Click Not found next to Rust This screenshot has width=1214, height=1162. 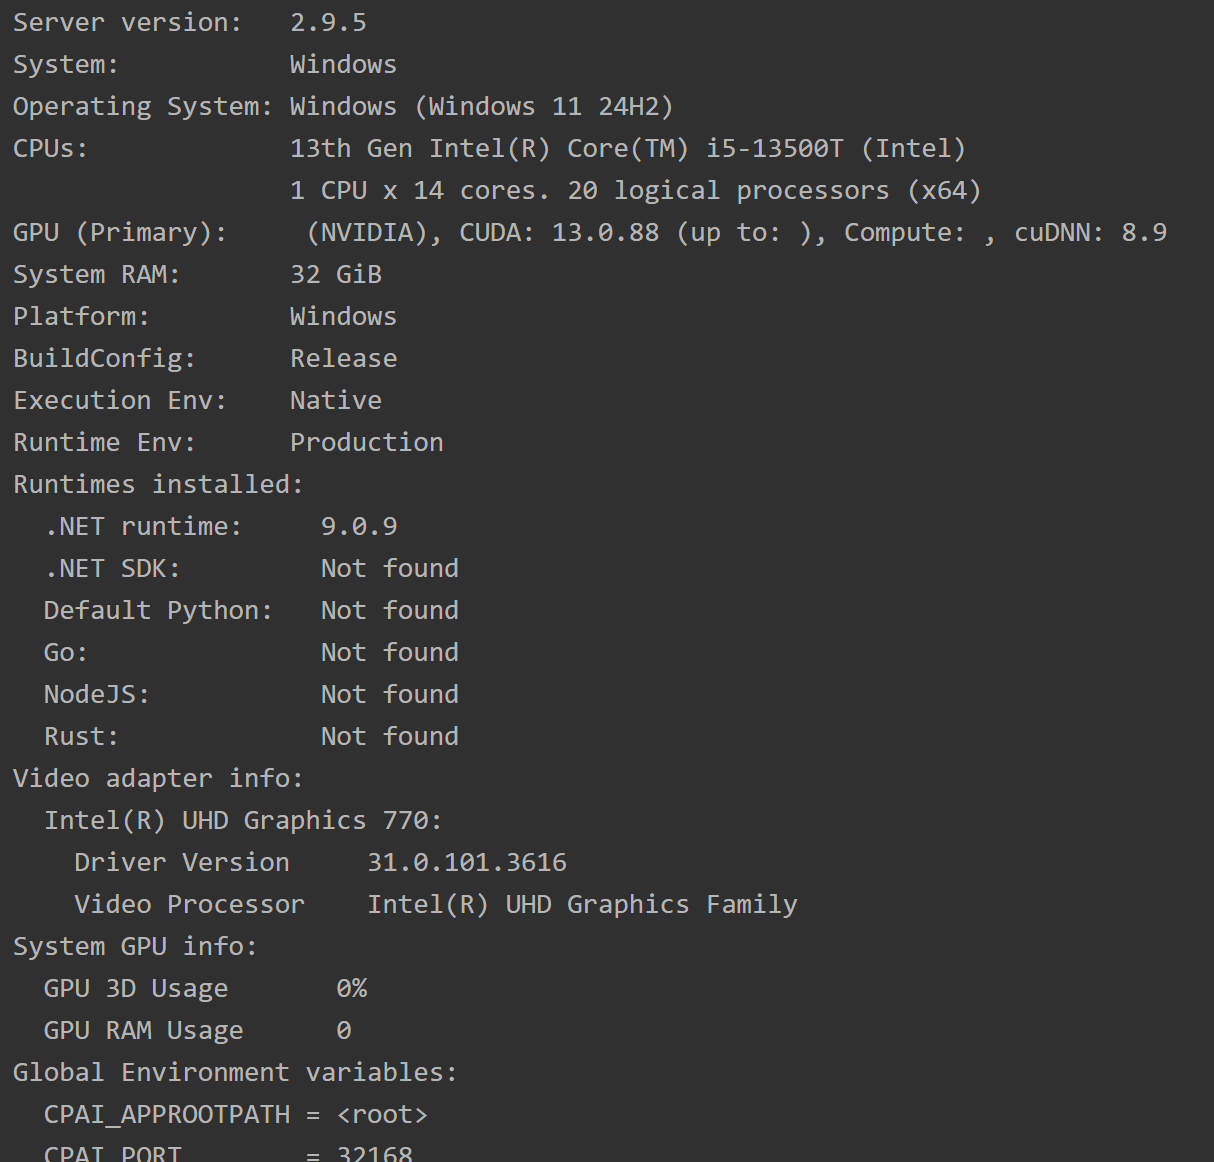click(389, 736)
